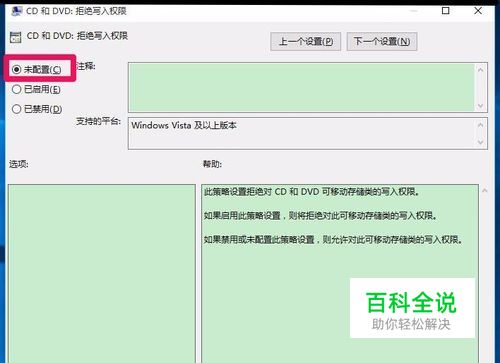This screenshot has height=363, width=500.
Task: Click the 注释 box scroll up arrow
Action: coord(480,70)
